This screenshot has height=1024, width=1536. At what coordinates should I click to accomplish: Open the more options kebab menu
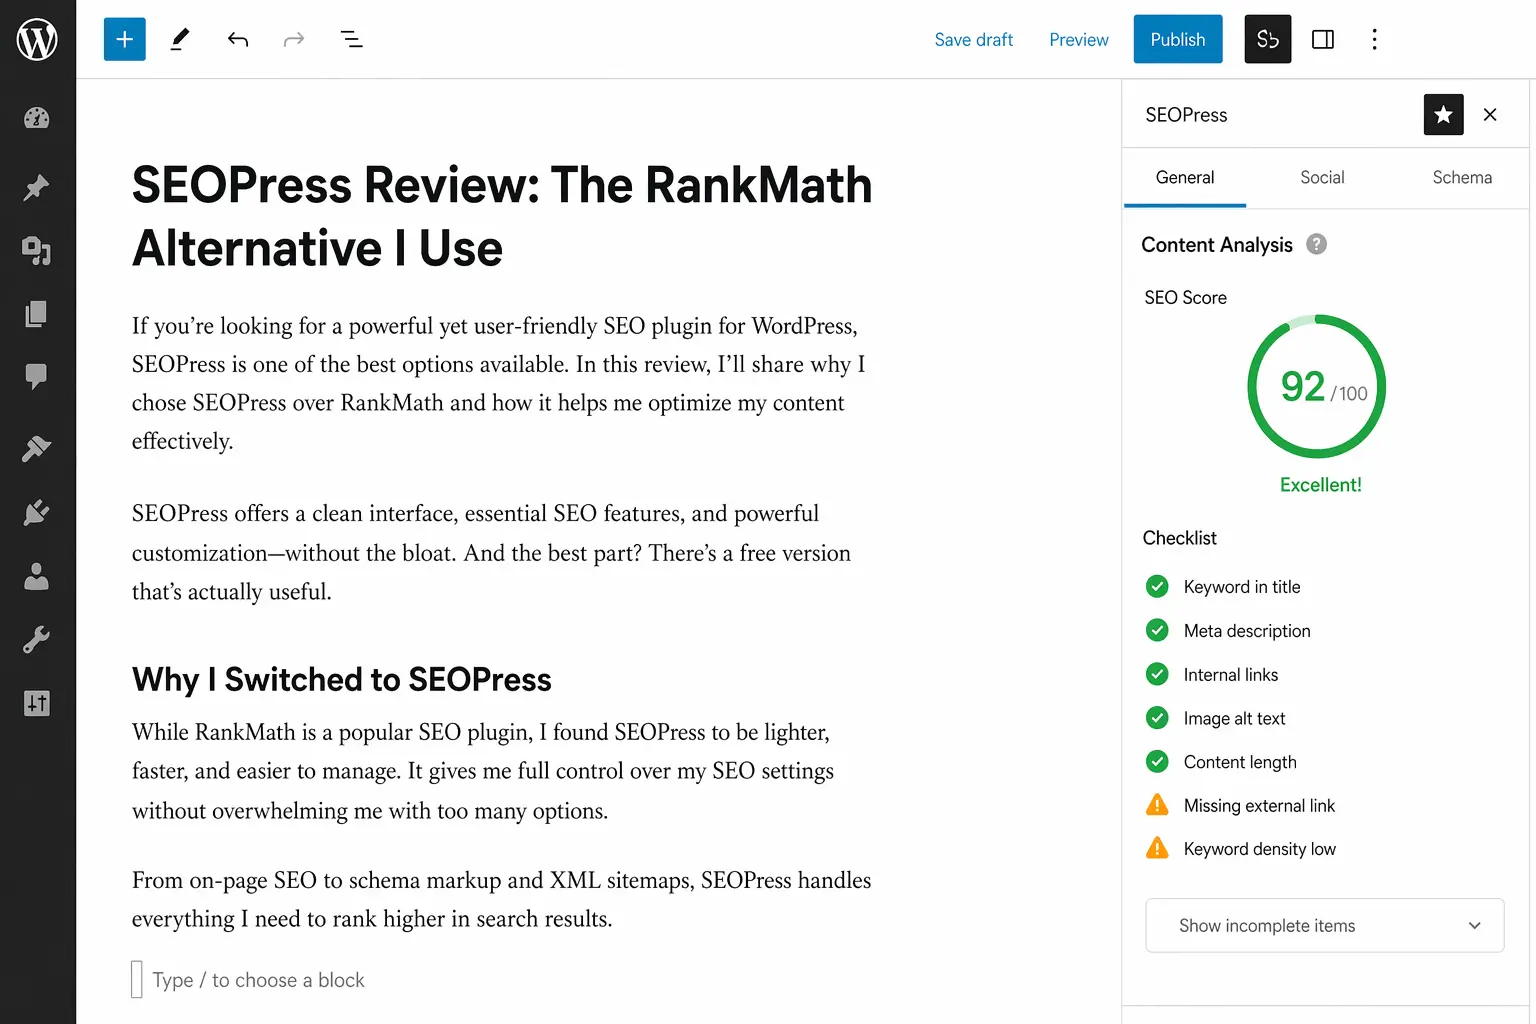tap(1375, 39)
